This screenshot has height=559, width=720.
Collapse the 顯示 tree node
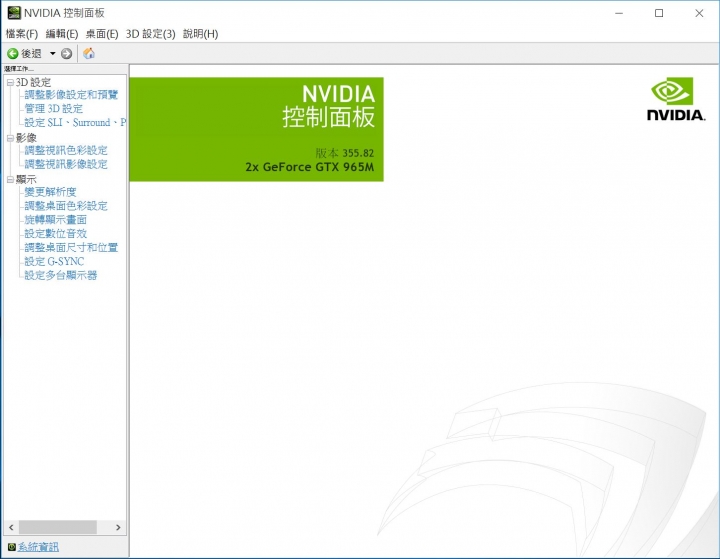10,180
